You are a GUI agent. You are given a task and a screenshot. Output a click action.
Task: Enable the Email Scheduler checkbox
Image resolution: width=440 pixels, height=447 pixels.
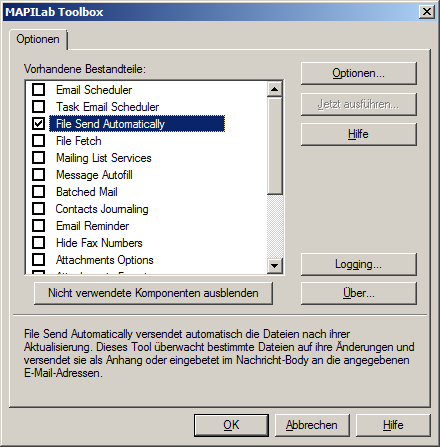pyautogui.click(x=38, y=90)
